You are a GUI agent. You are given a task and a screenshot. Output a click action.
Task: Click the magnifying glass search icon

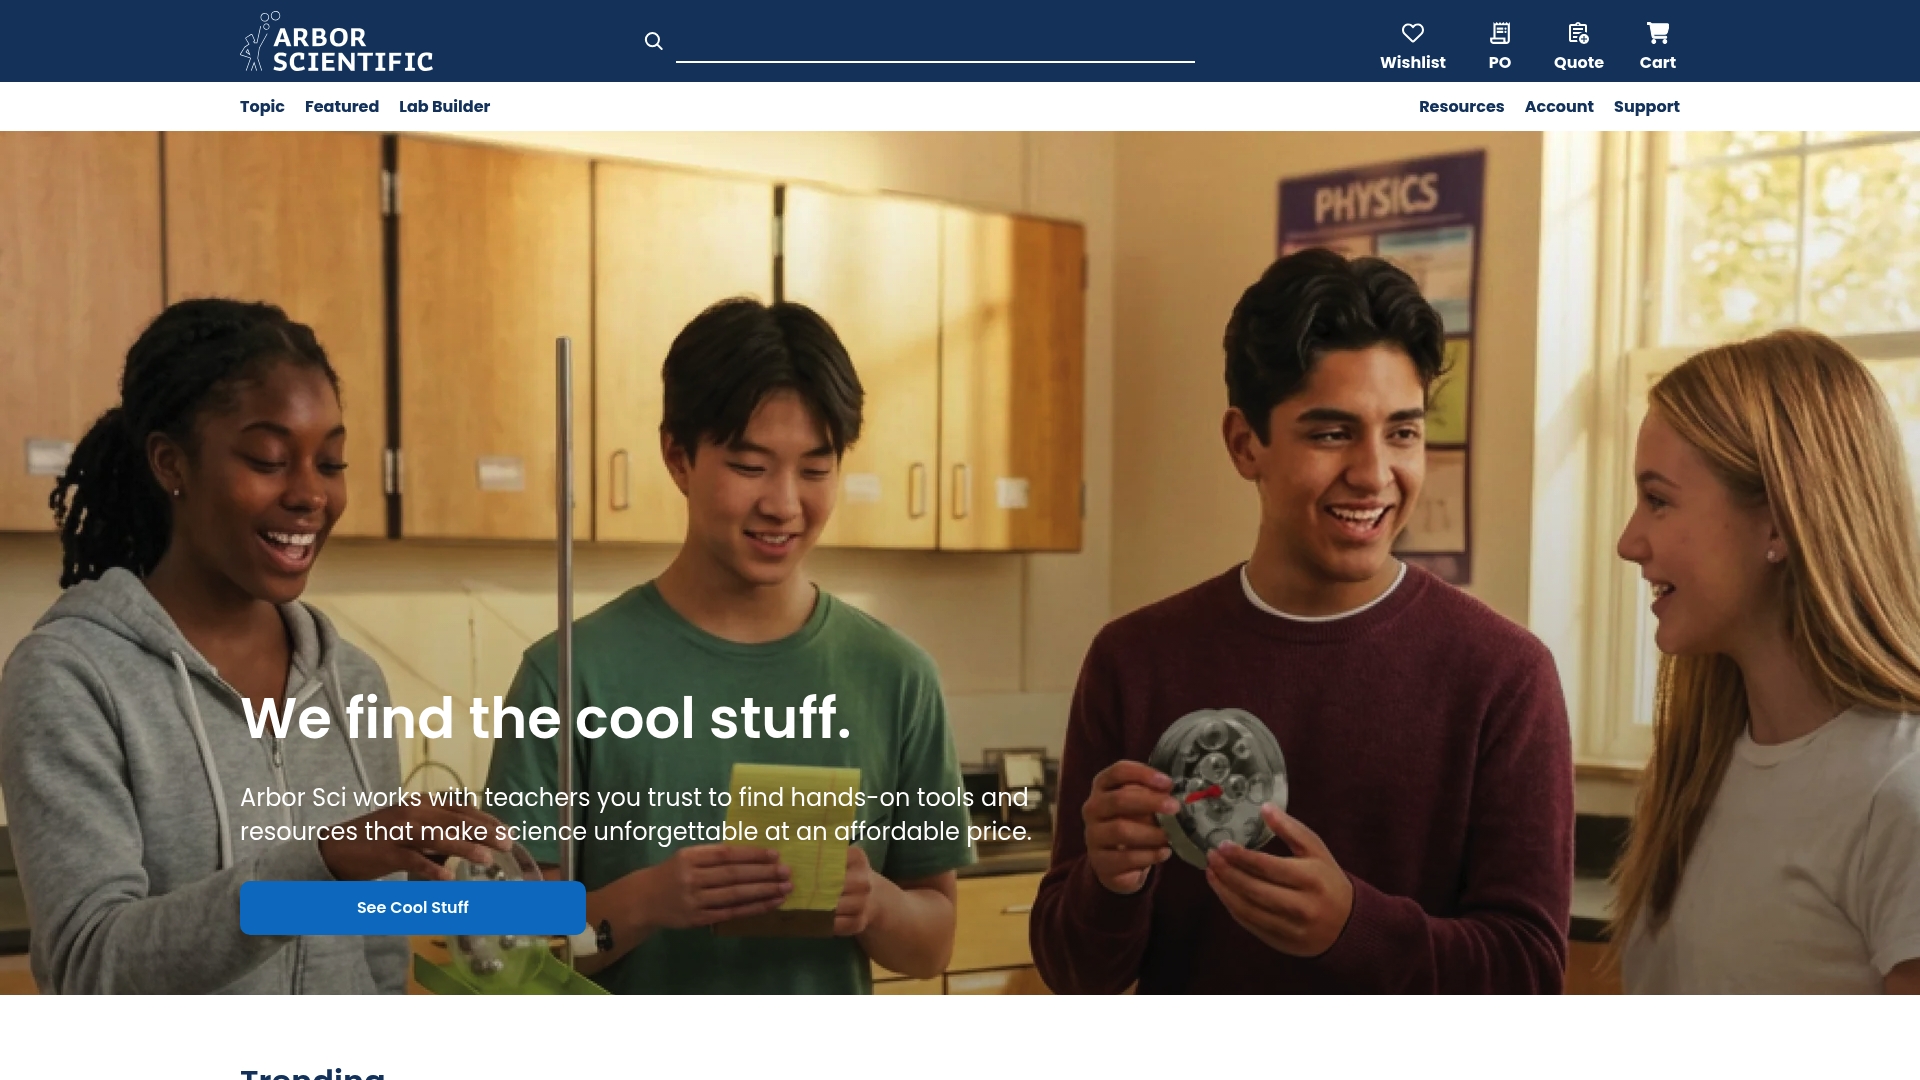point(654,41)
